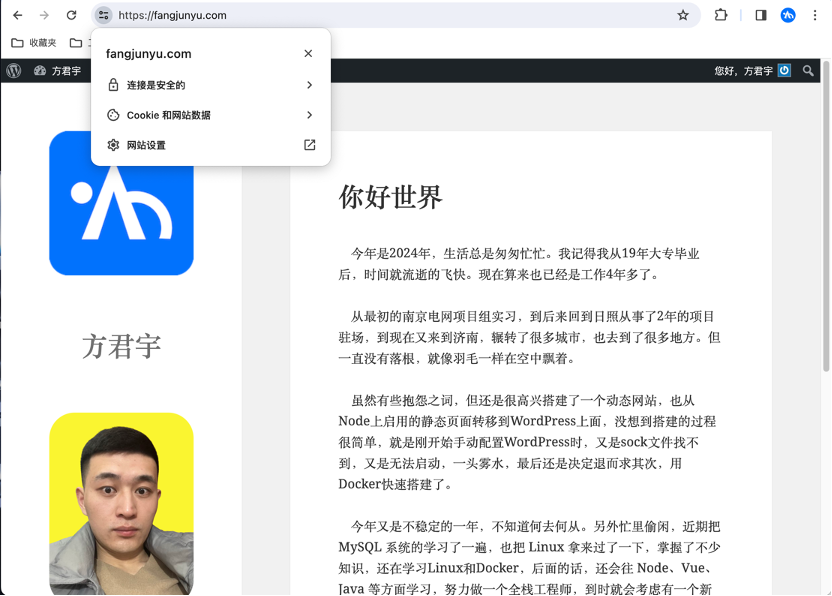Expand the chevron on the Cookie 和网站数据 row
Viewport: 832px width, 596px height.
[309, 115]
